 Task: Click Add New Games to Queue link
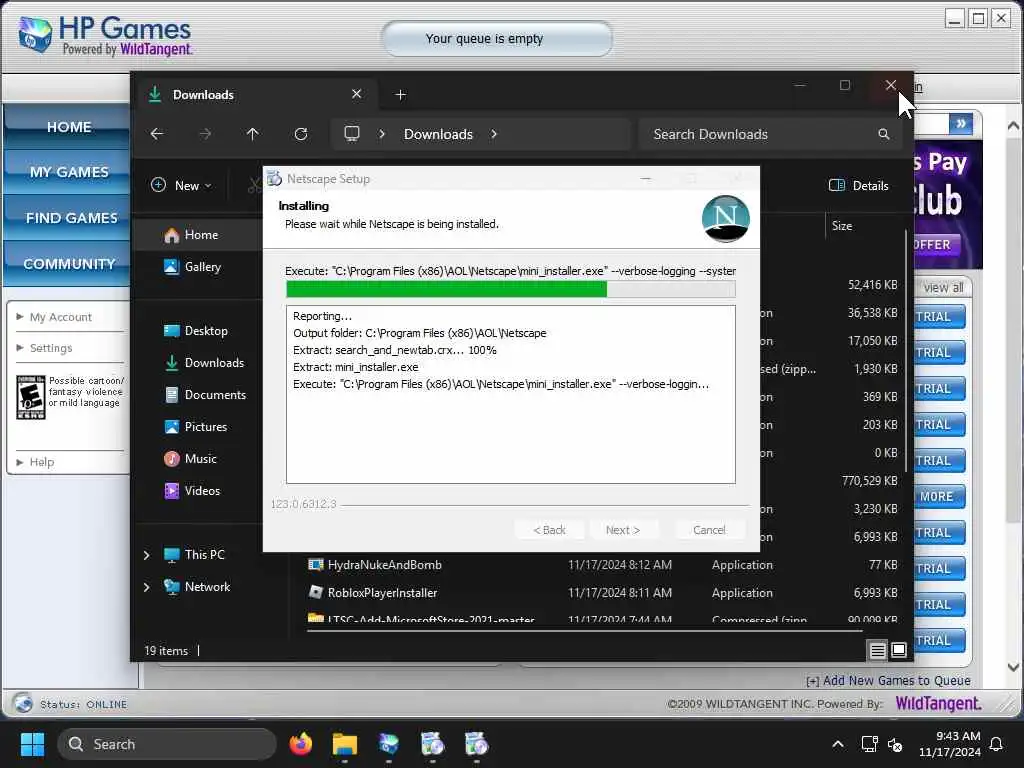(888, 680)
